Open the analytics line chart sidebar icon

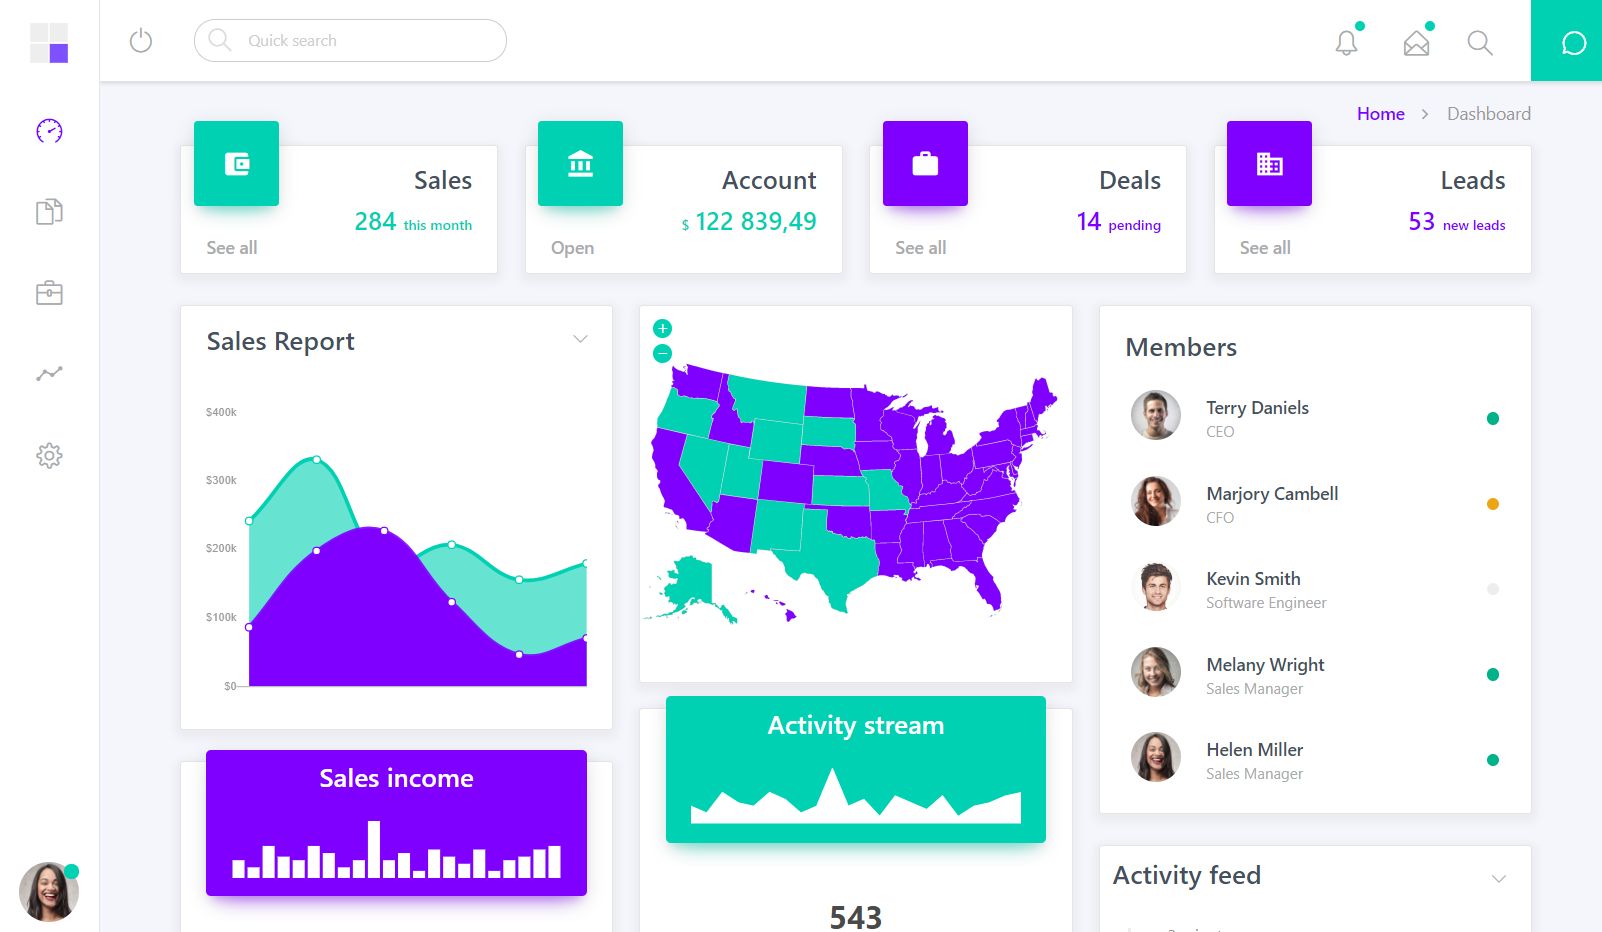49,374
